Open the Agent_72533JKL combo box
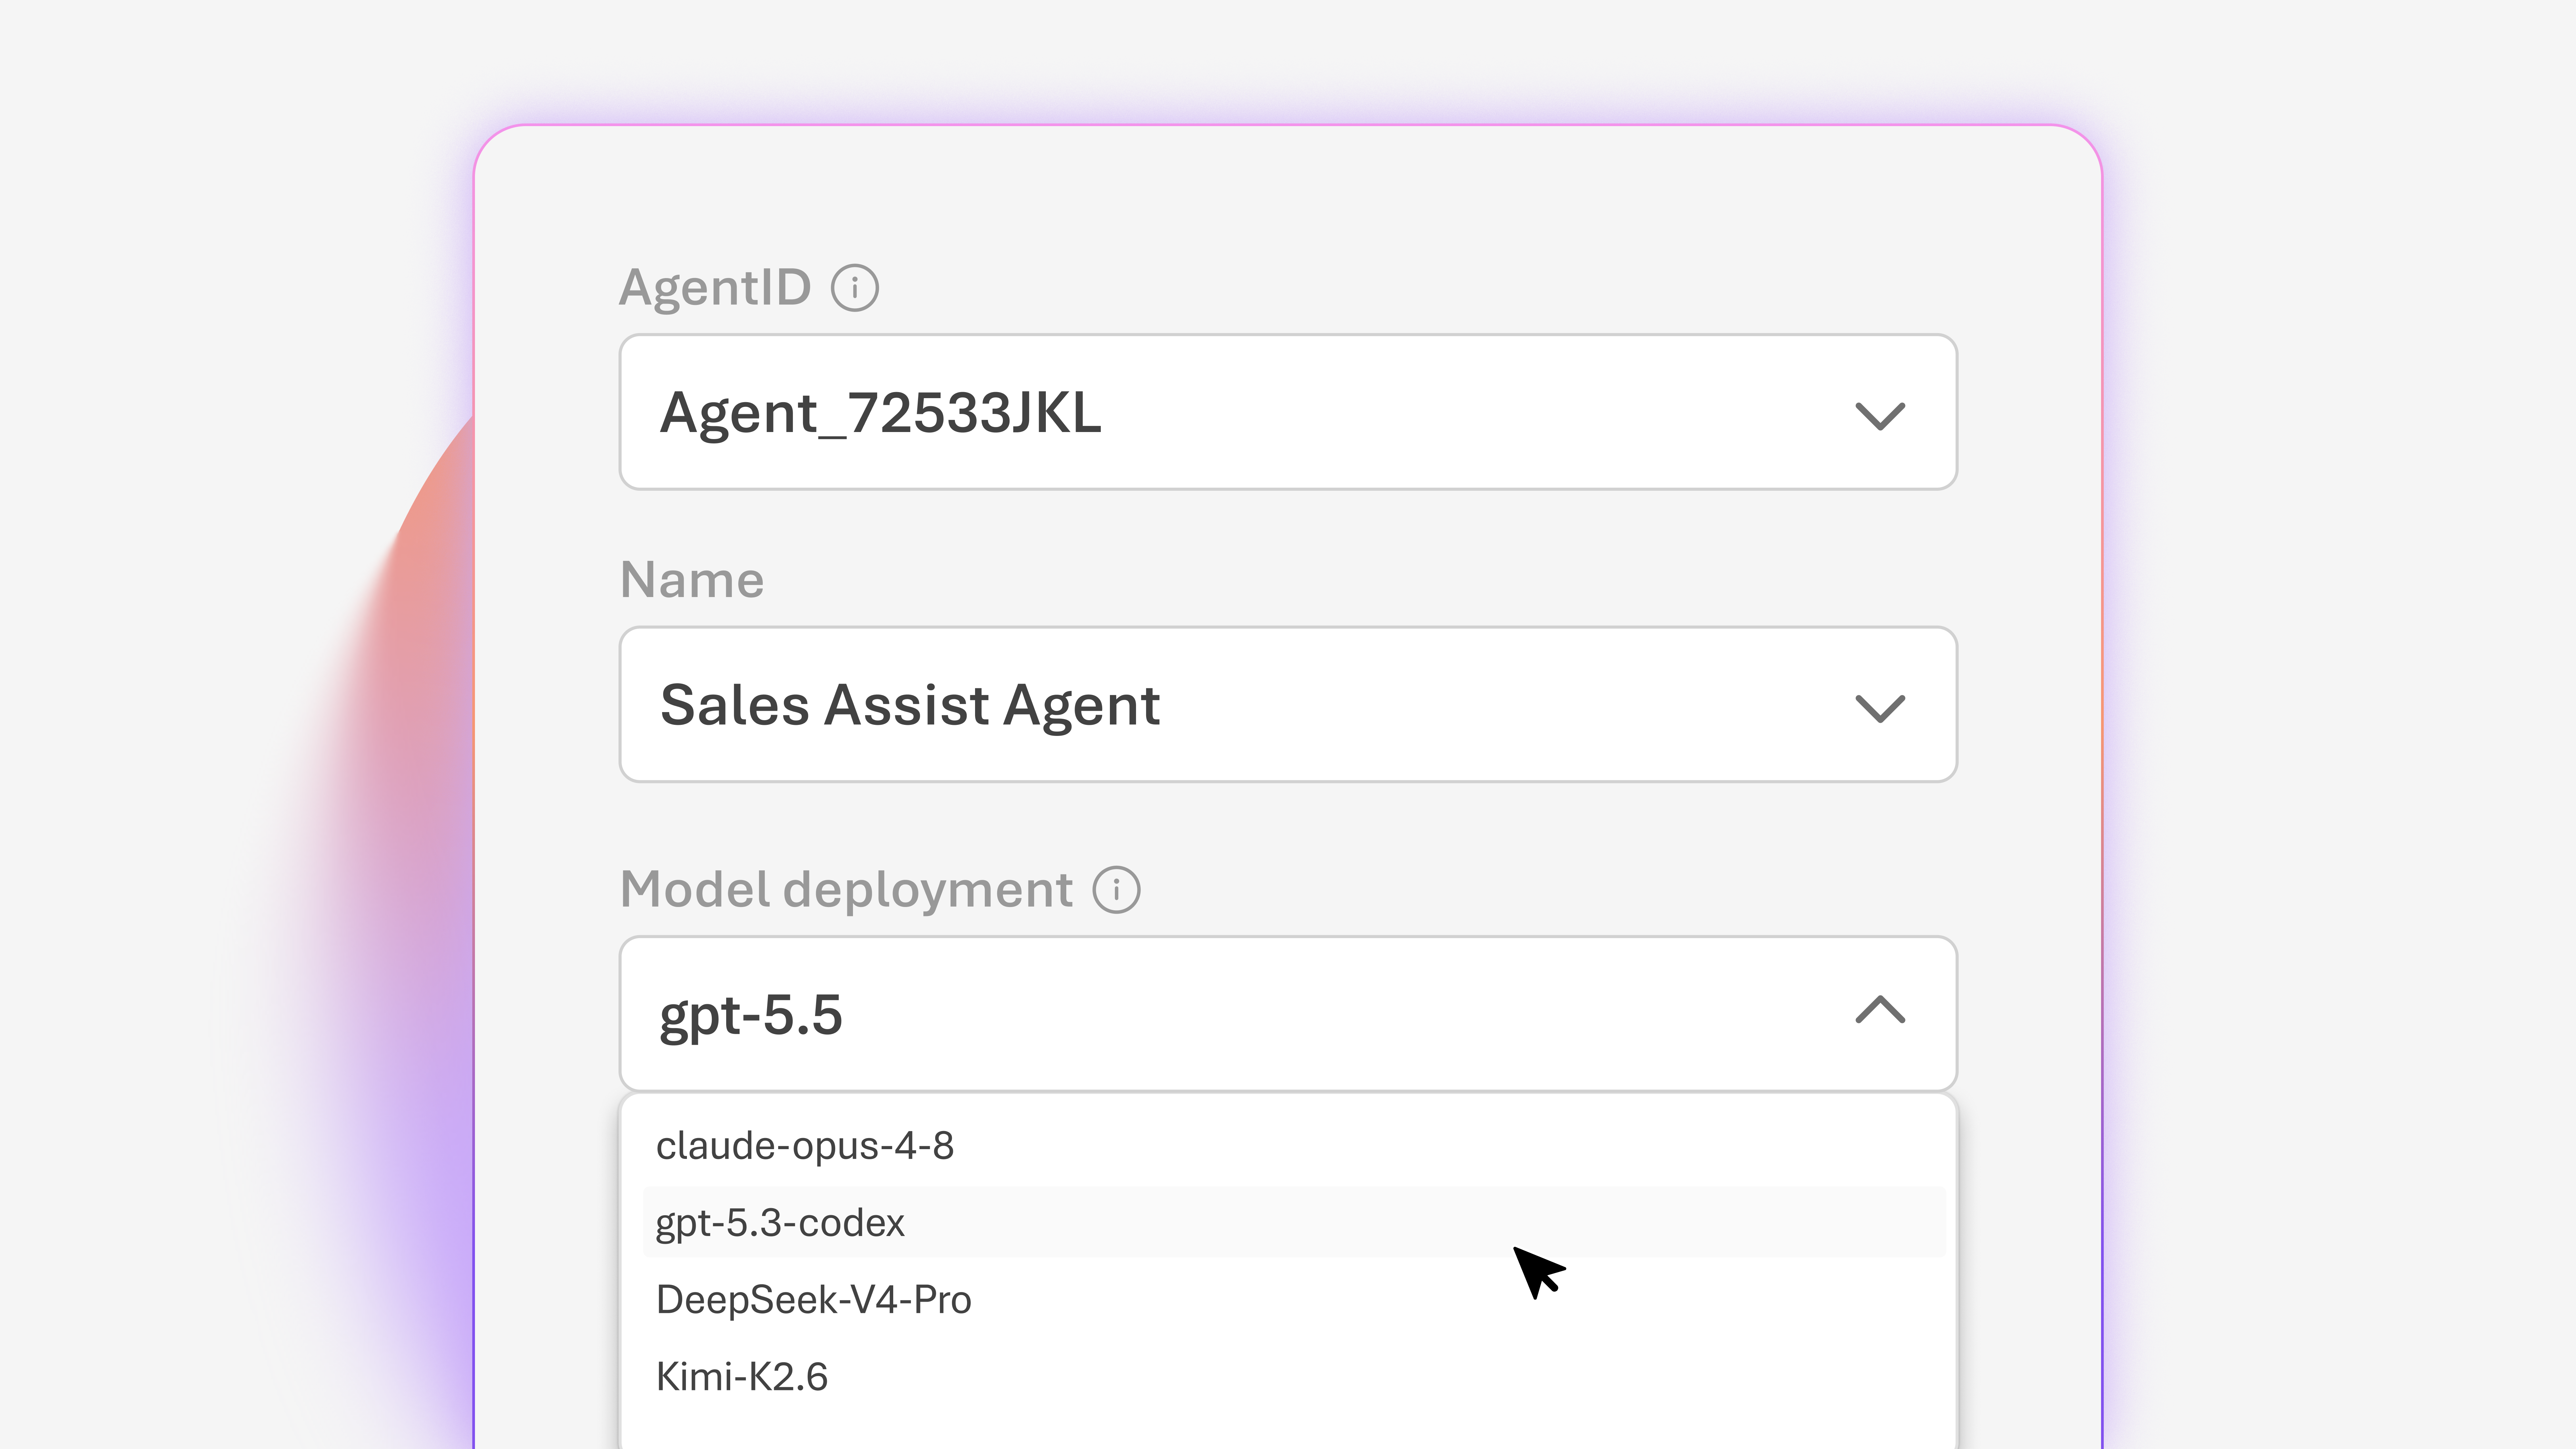 tap(1288, 412)
